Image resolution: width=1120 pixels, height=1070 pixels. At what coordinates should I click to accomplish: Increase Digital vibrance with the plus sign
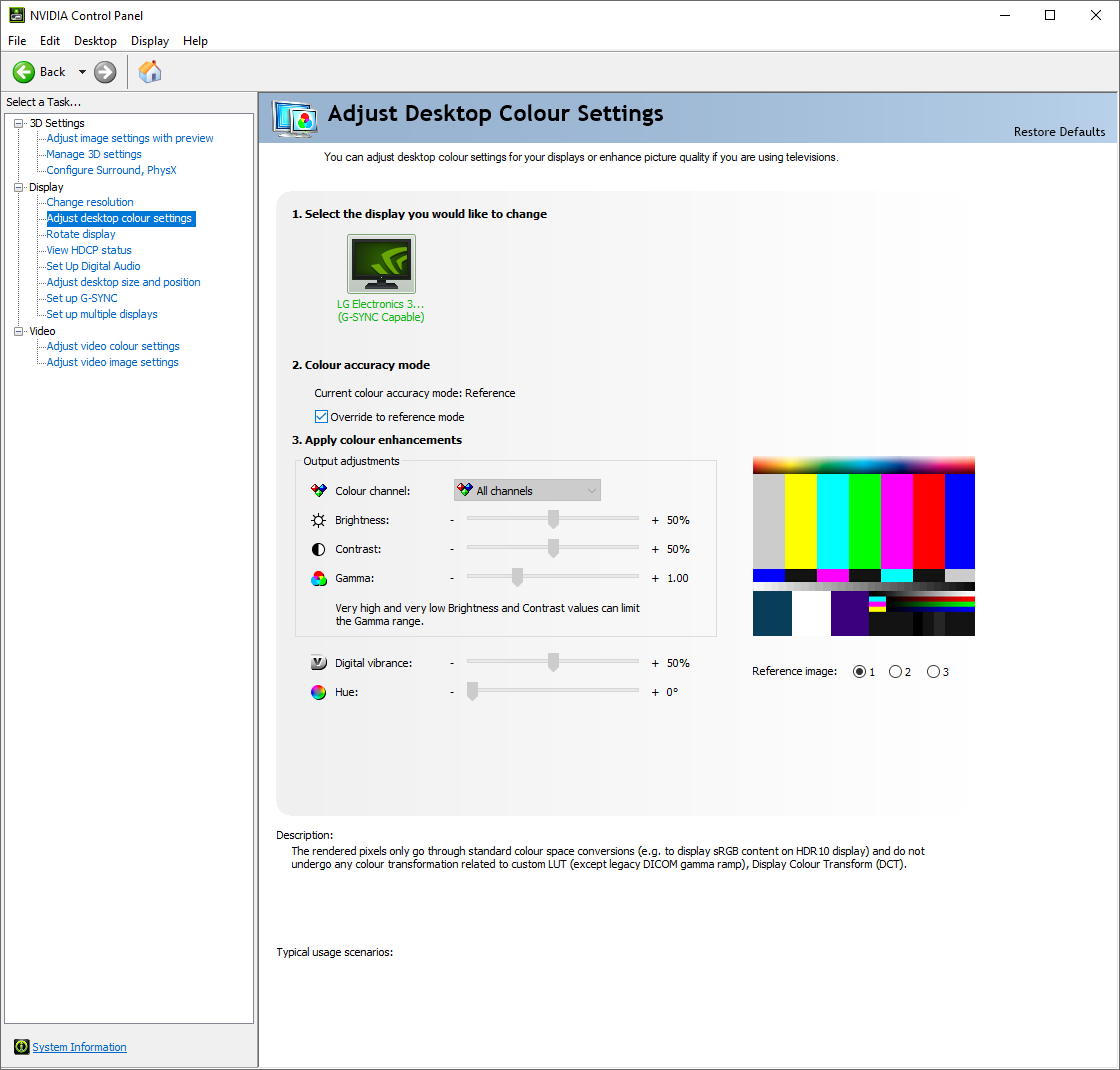pyautogui.click(x=655, y=664)
